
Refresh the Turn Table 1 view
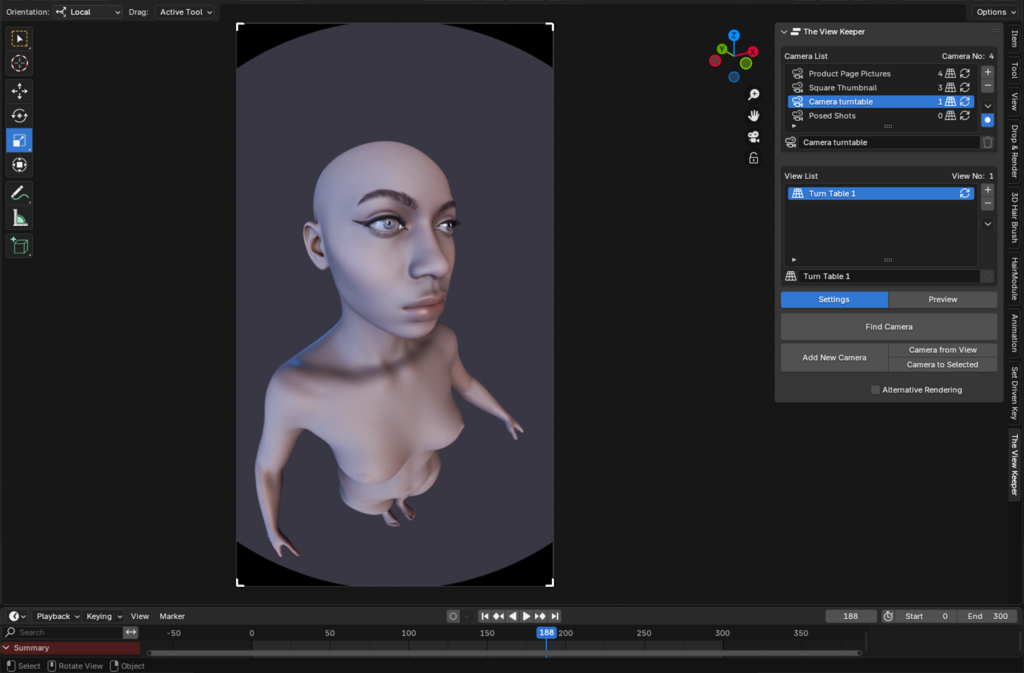click(965, 193)
